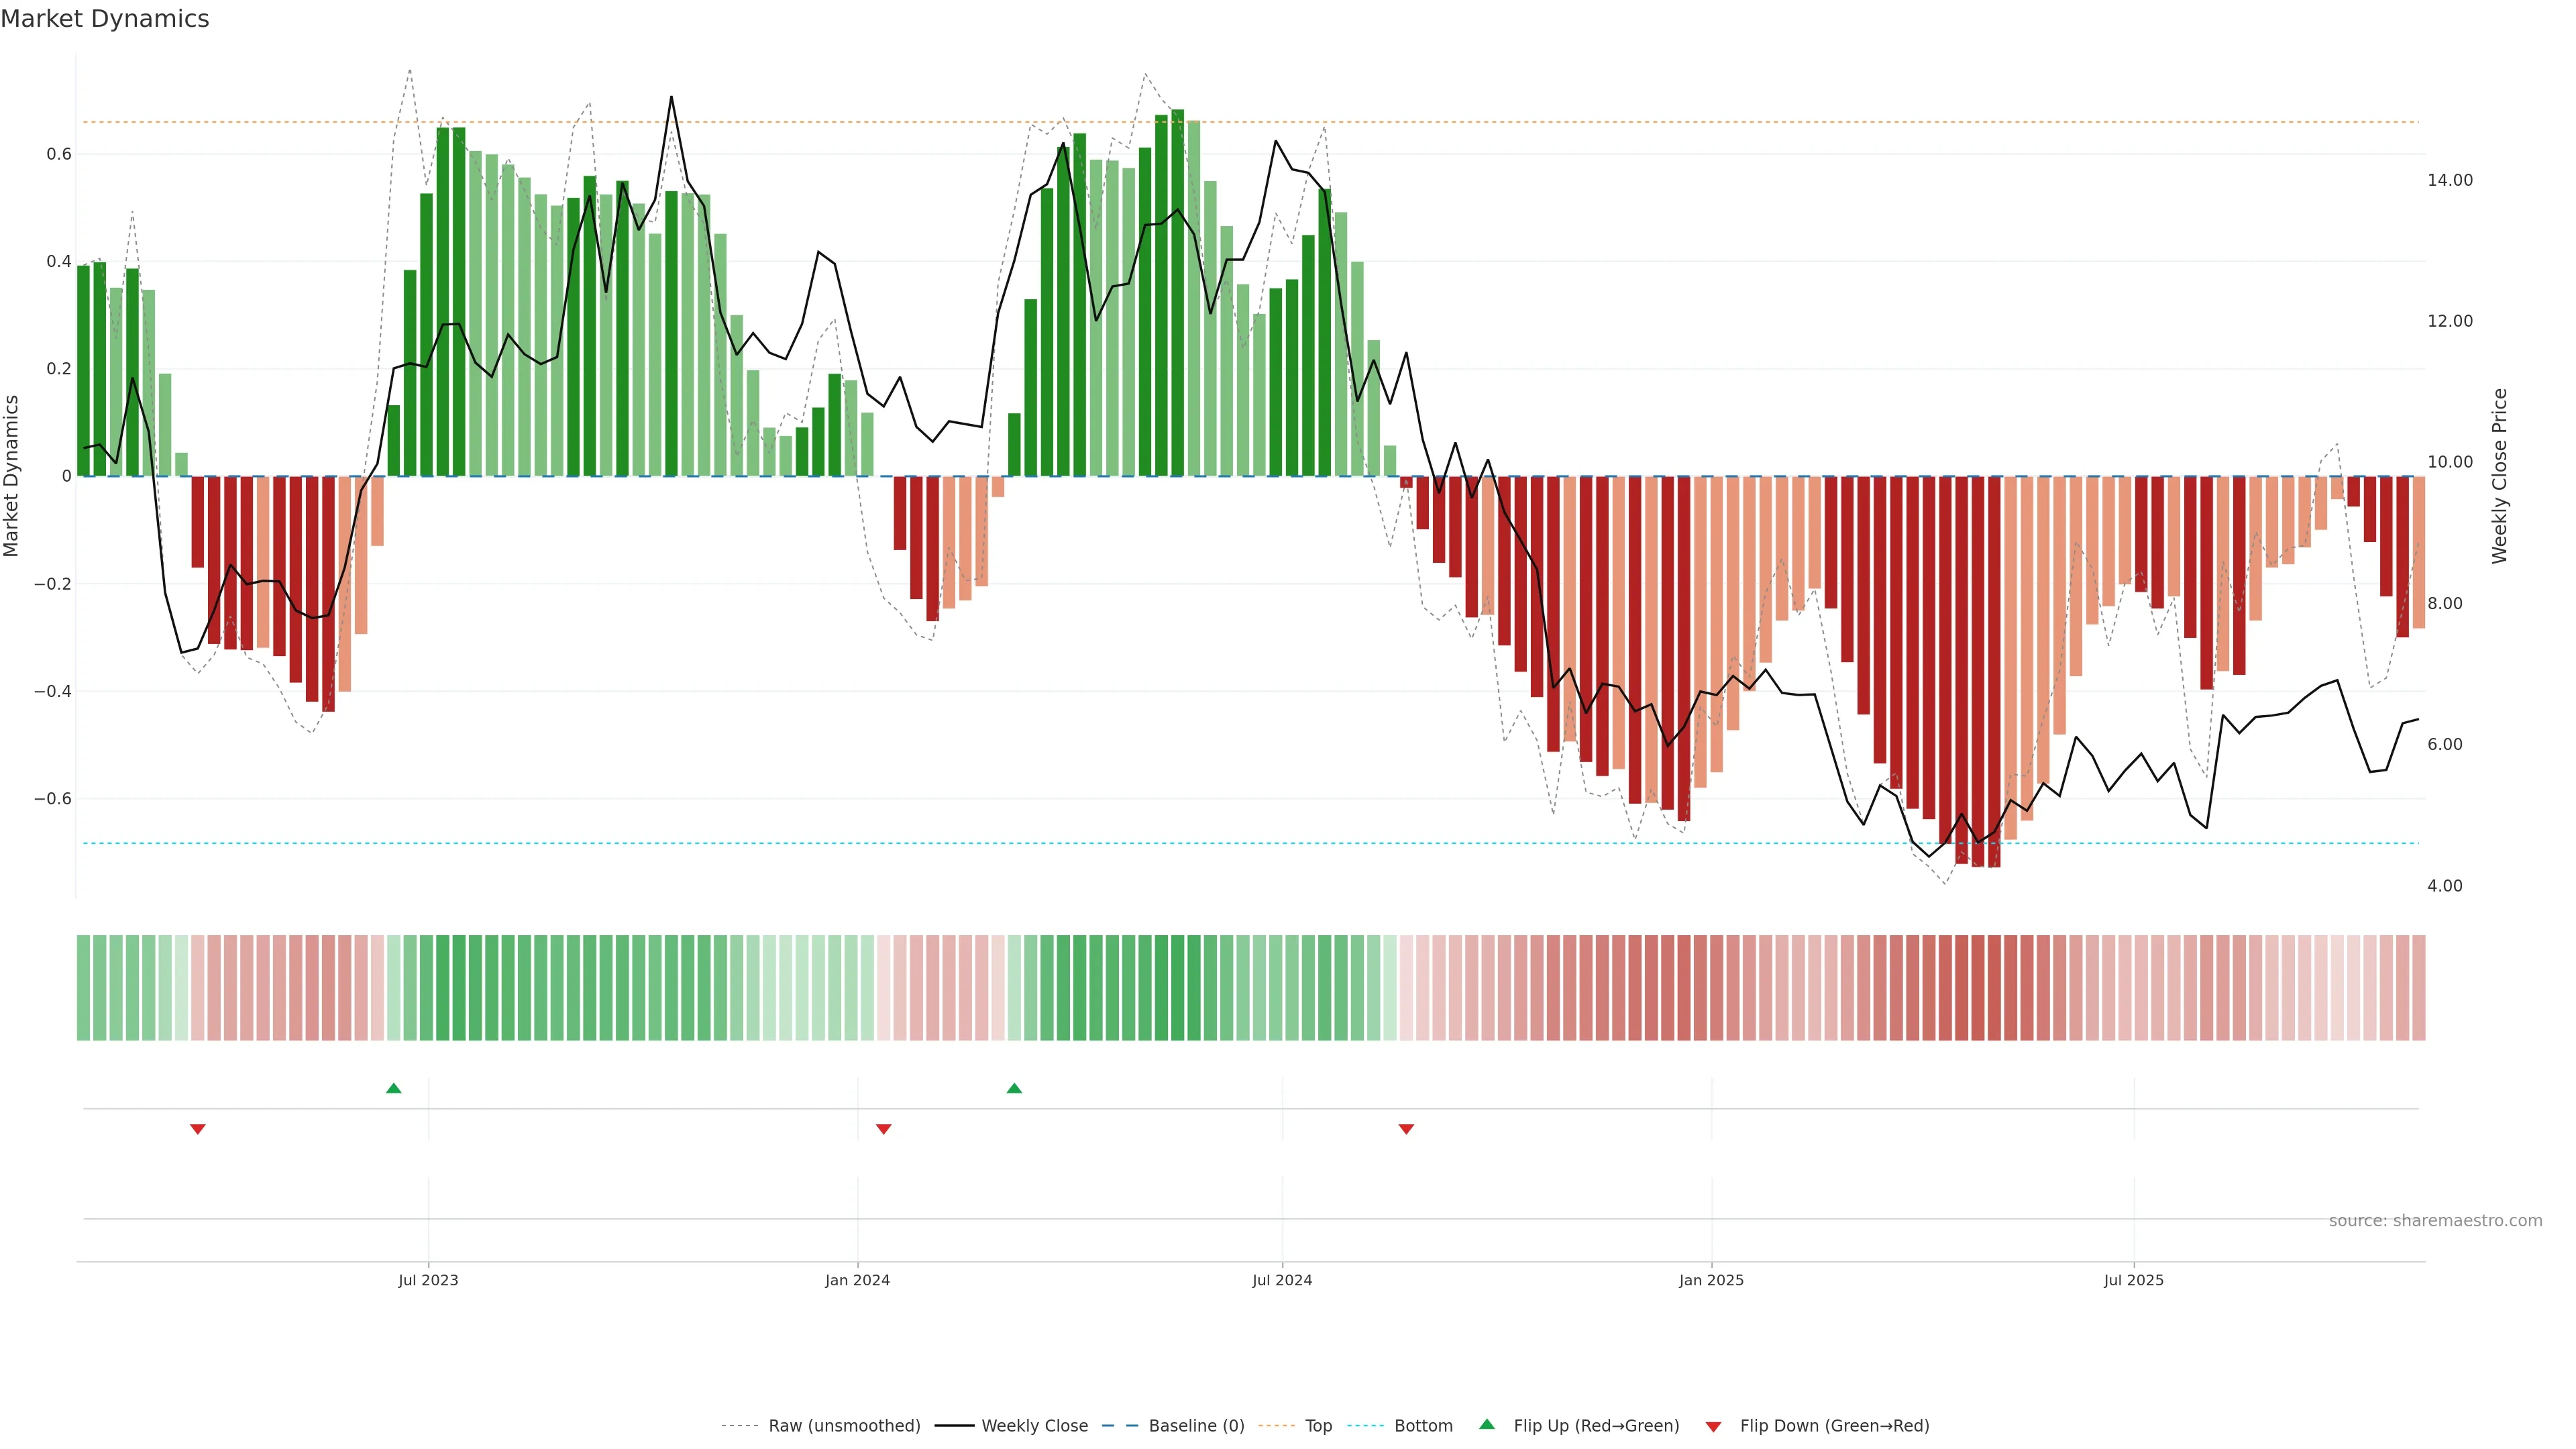Click the Jul 2023 axis label

tap(428, 1280)
